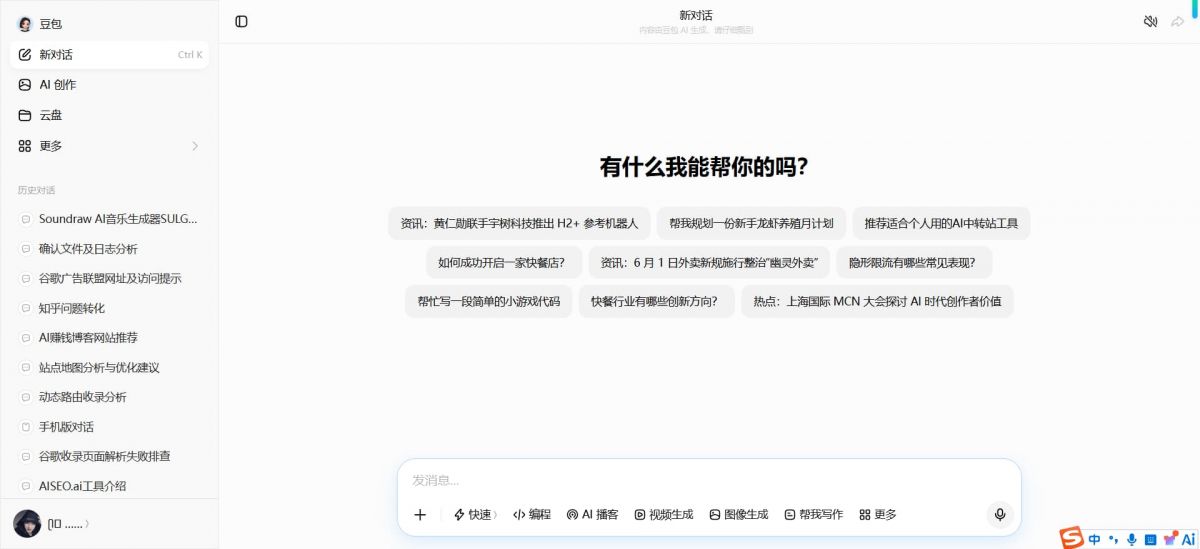This screenshot has height=549, width=1200.
Task: Open 谷歌广告联盟网址及访问提示 chat
Action: point(109,278)
